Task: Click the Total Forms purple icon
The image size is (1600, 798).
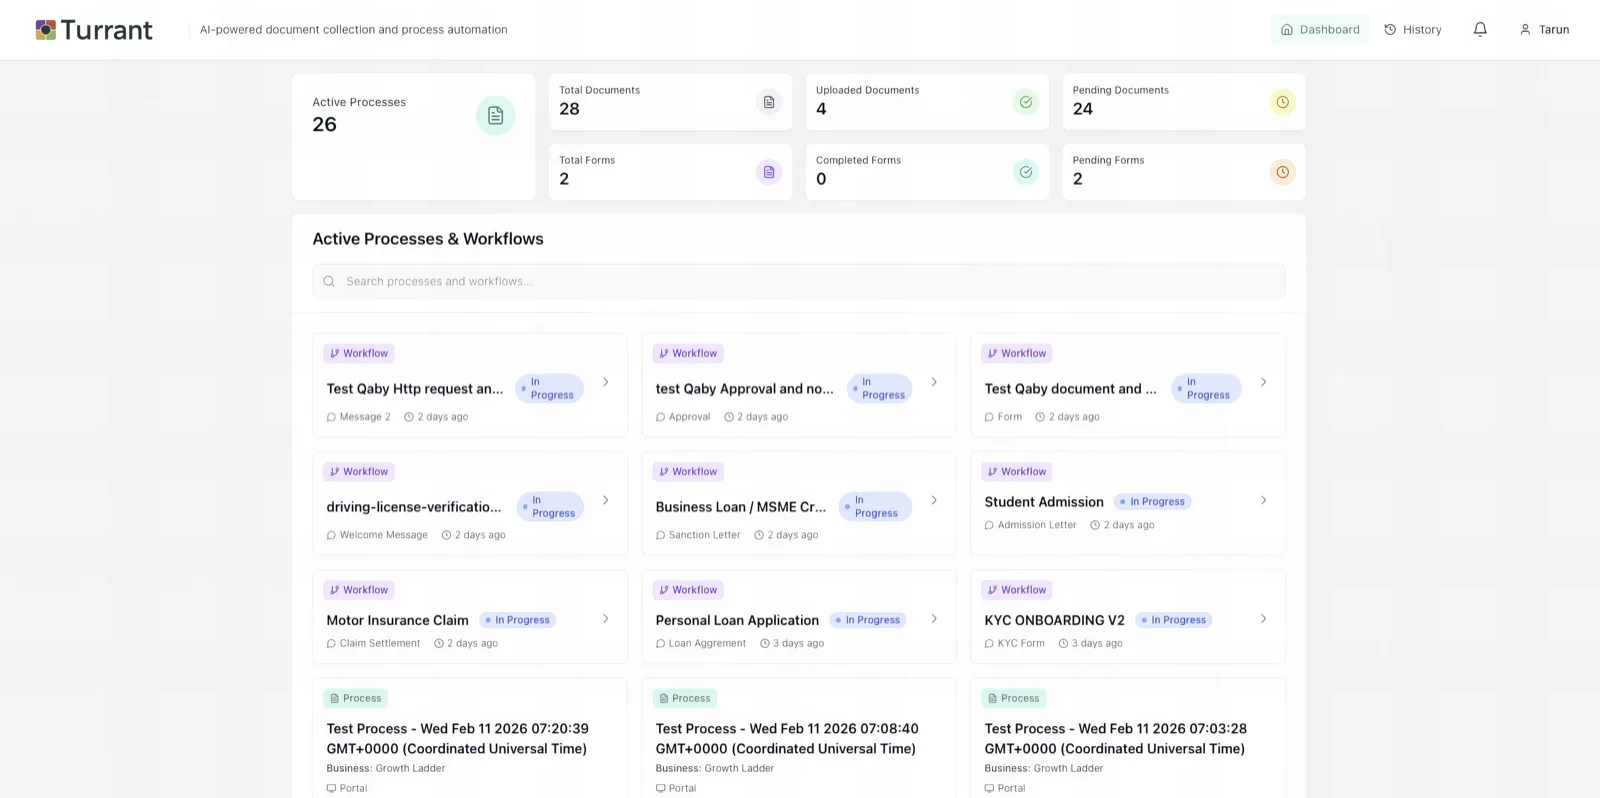Action: (768, 172)
